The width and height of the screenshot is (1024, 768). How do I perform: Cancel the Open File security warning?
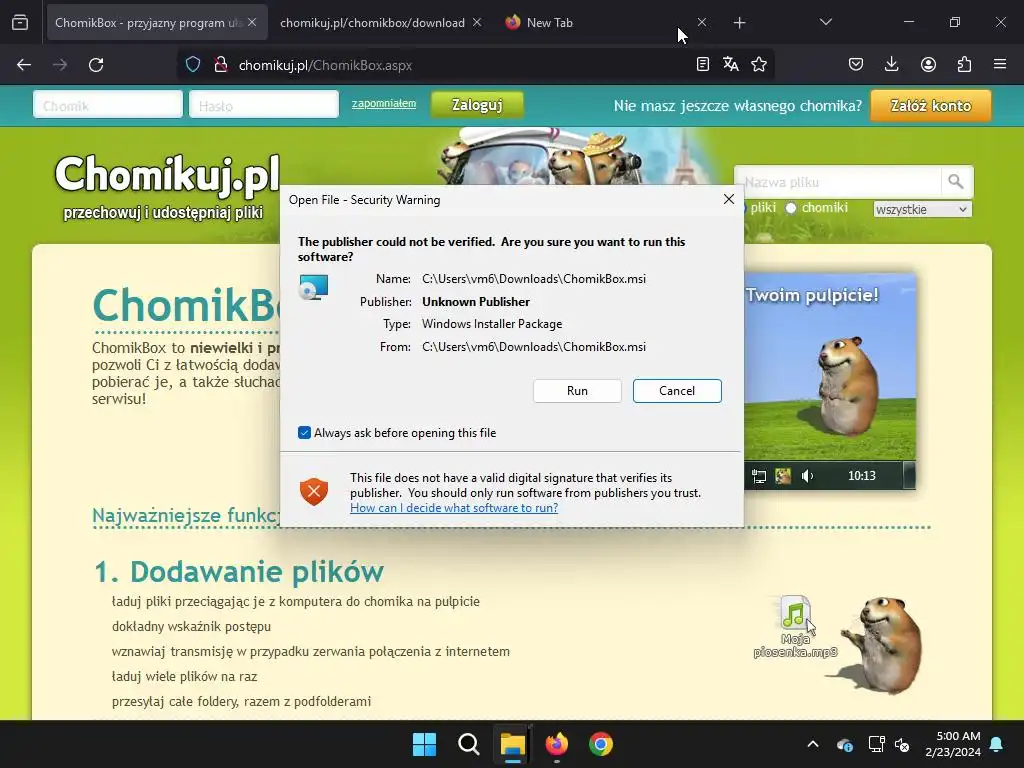click(x=677, y=391)
